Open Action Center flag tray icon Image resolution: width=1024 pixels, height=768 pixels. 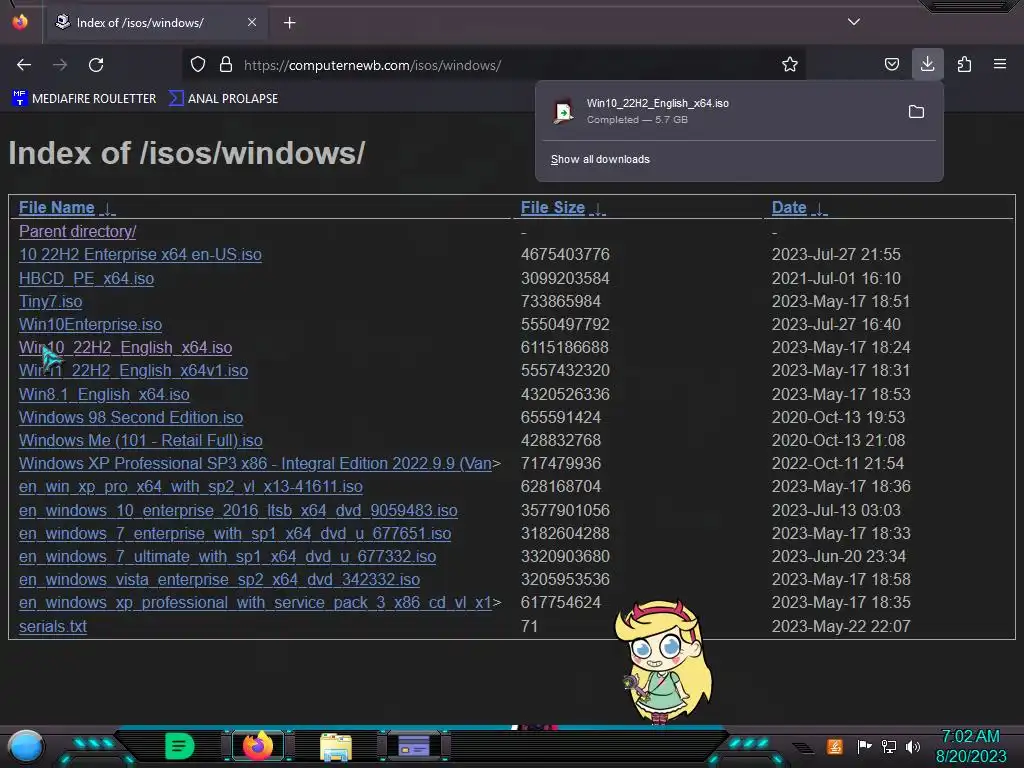(x=864, y=746)
